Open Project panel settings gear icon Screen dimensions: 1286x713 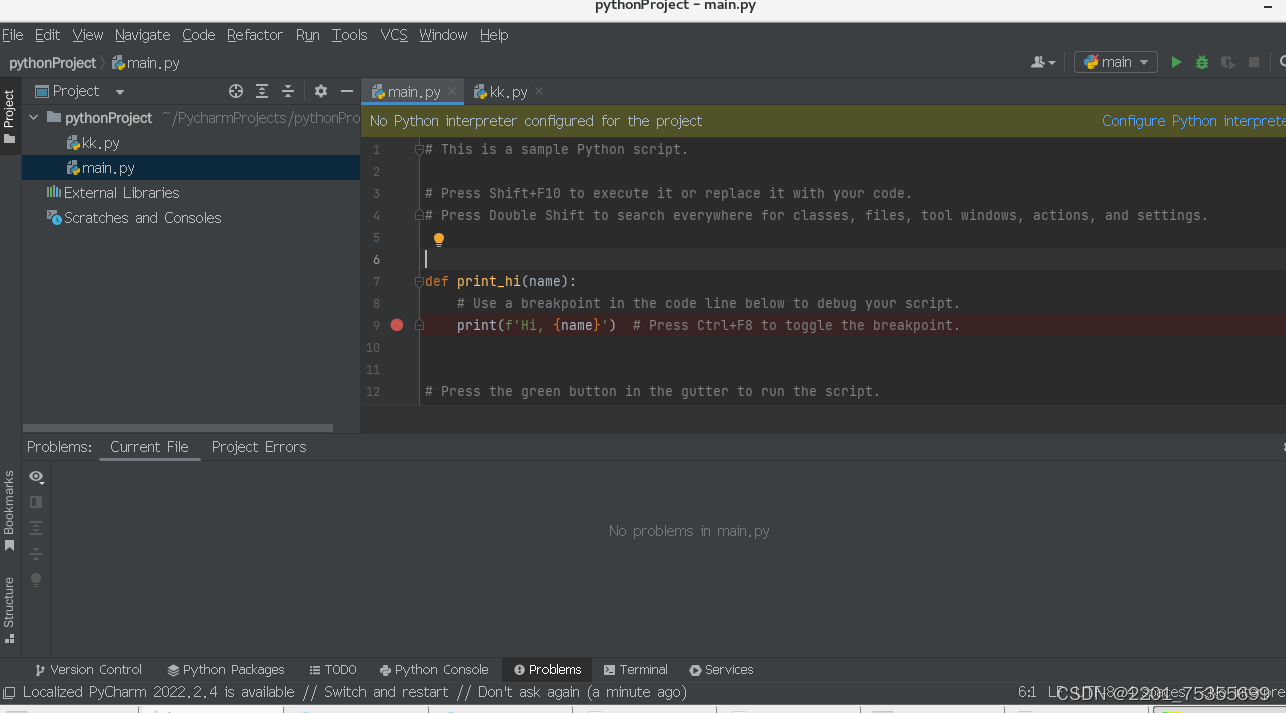point(319,91)
